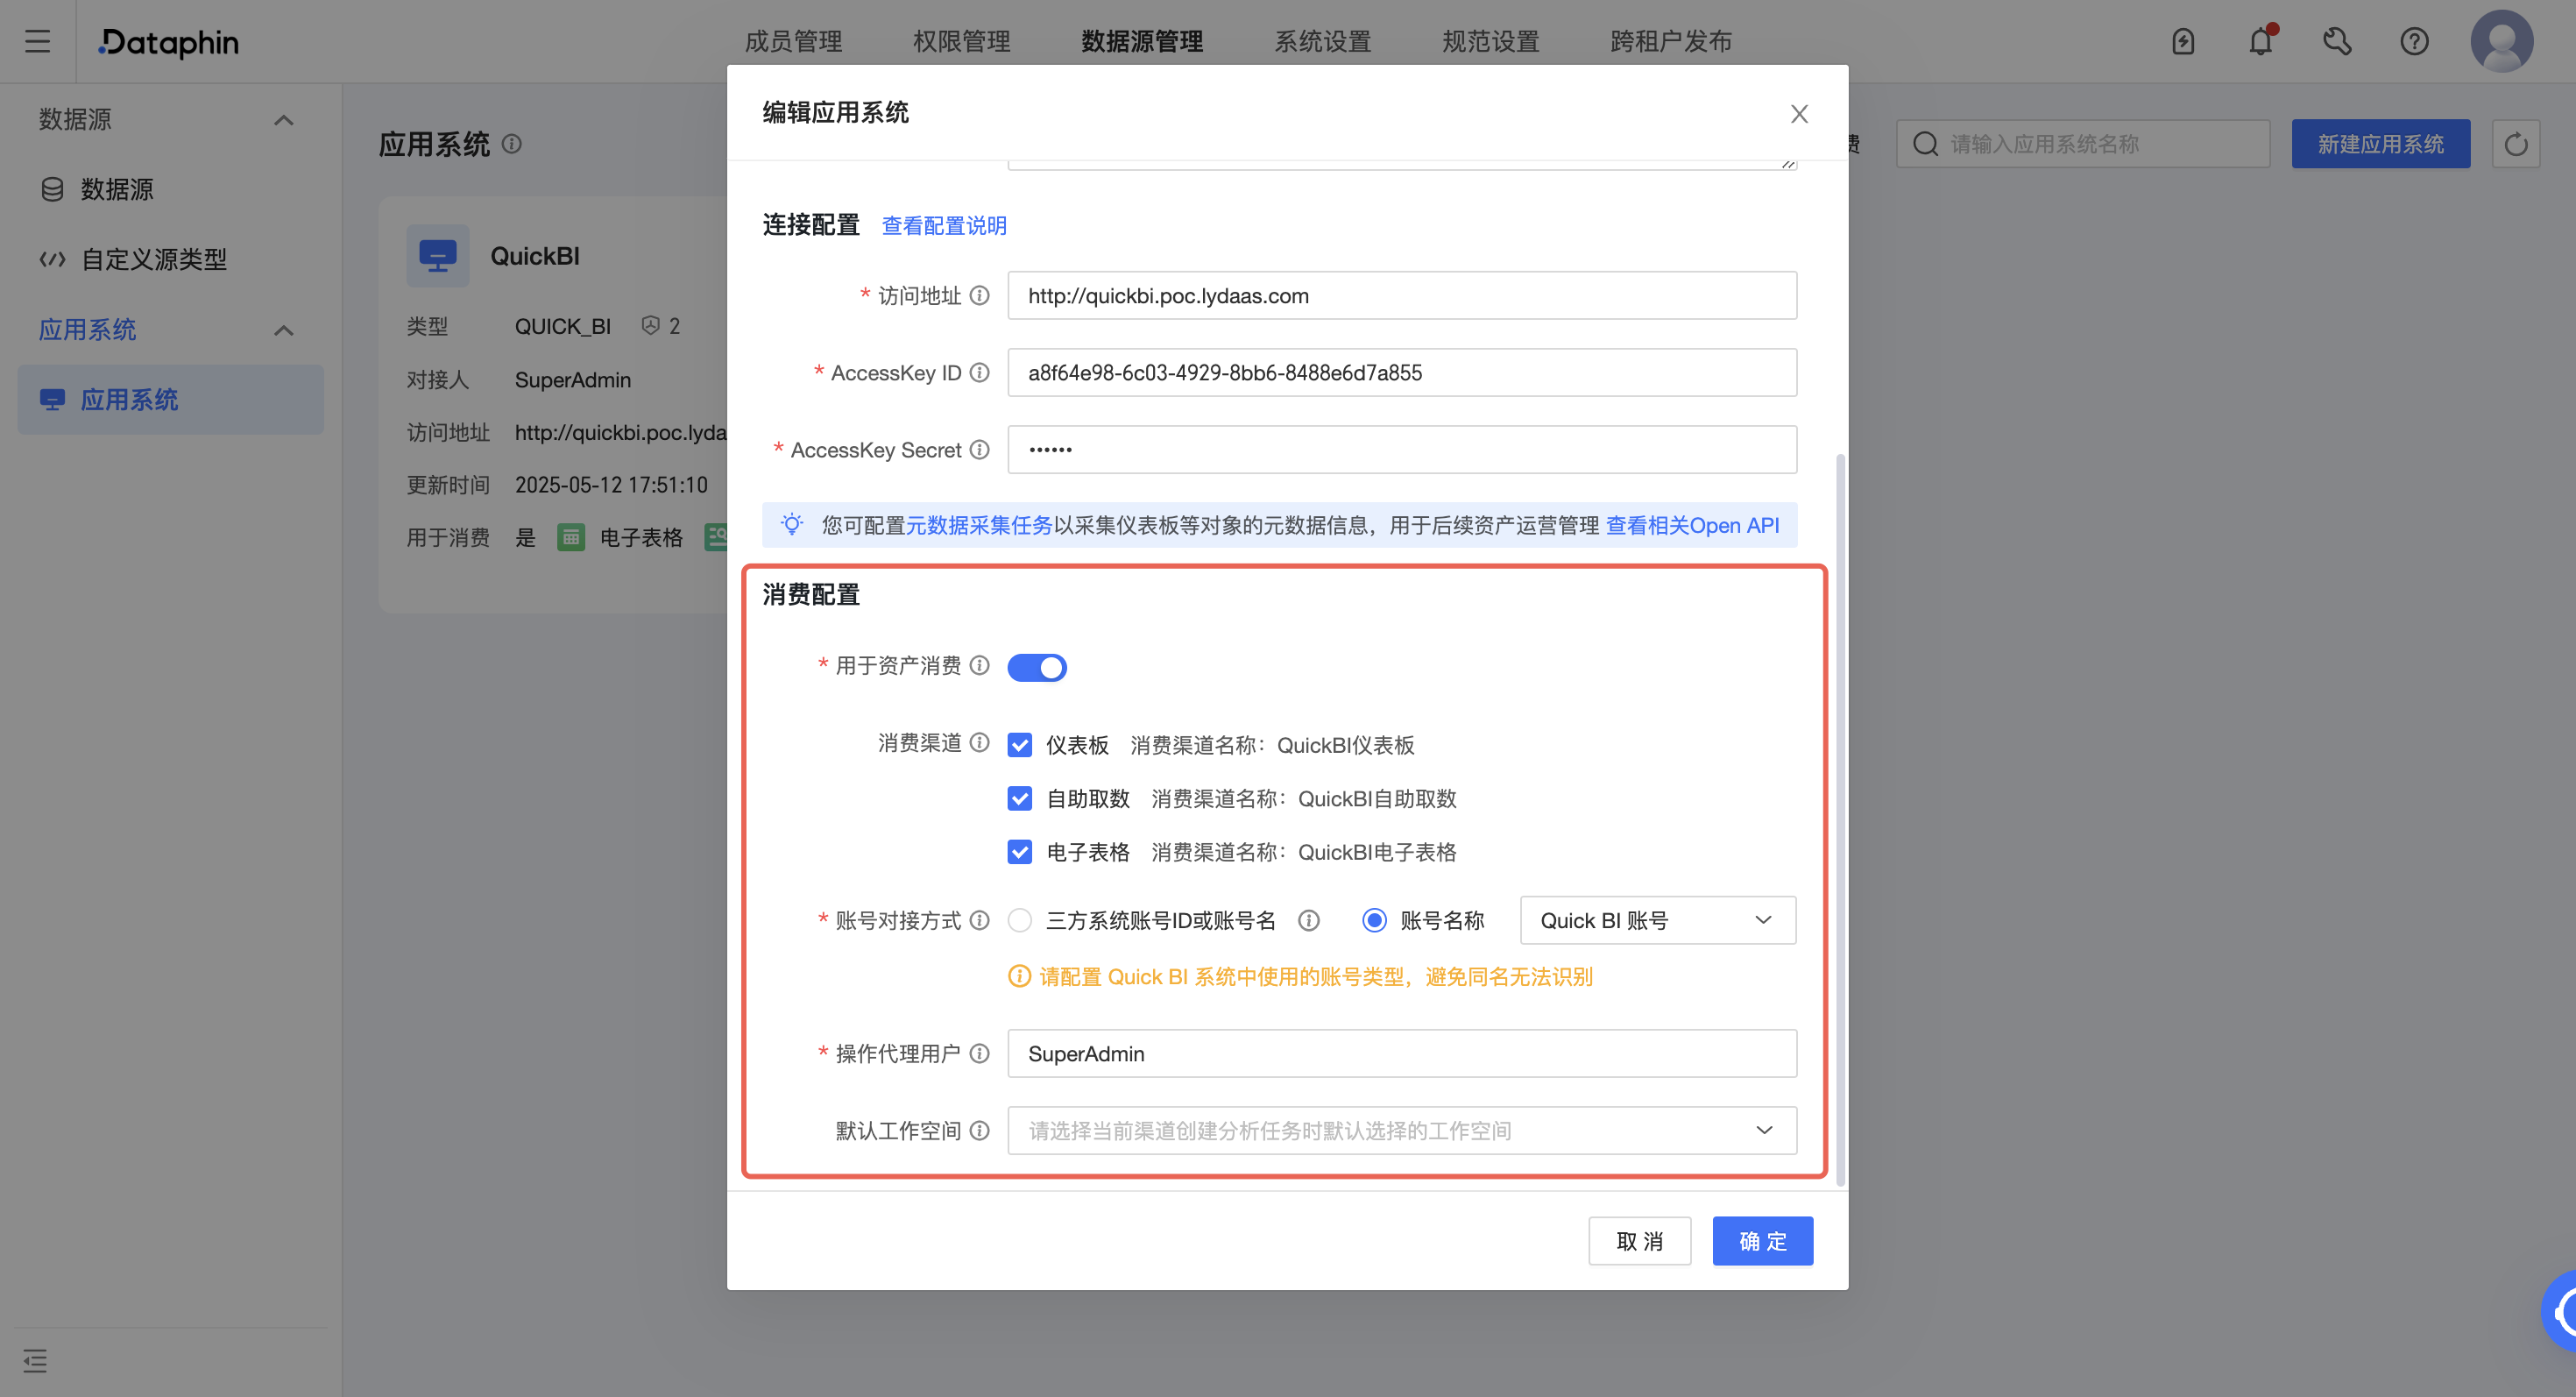This screenshot has height=1397, width=2576.
Task: Click the wrench tools icon
Action: tap(2337, 41)
